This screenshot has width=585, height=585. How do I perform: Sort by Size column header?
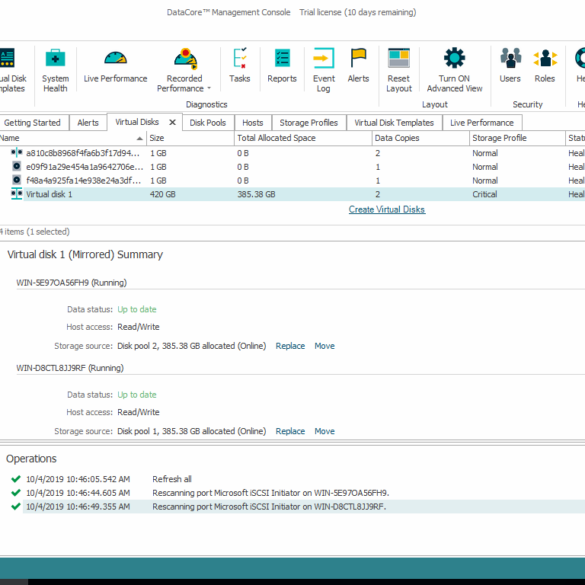(190, 138)
